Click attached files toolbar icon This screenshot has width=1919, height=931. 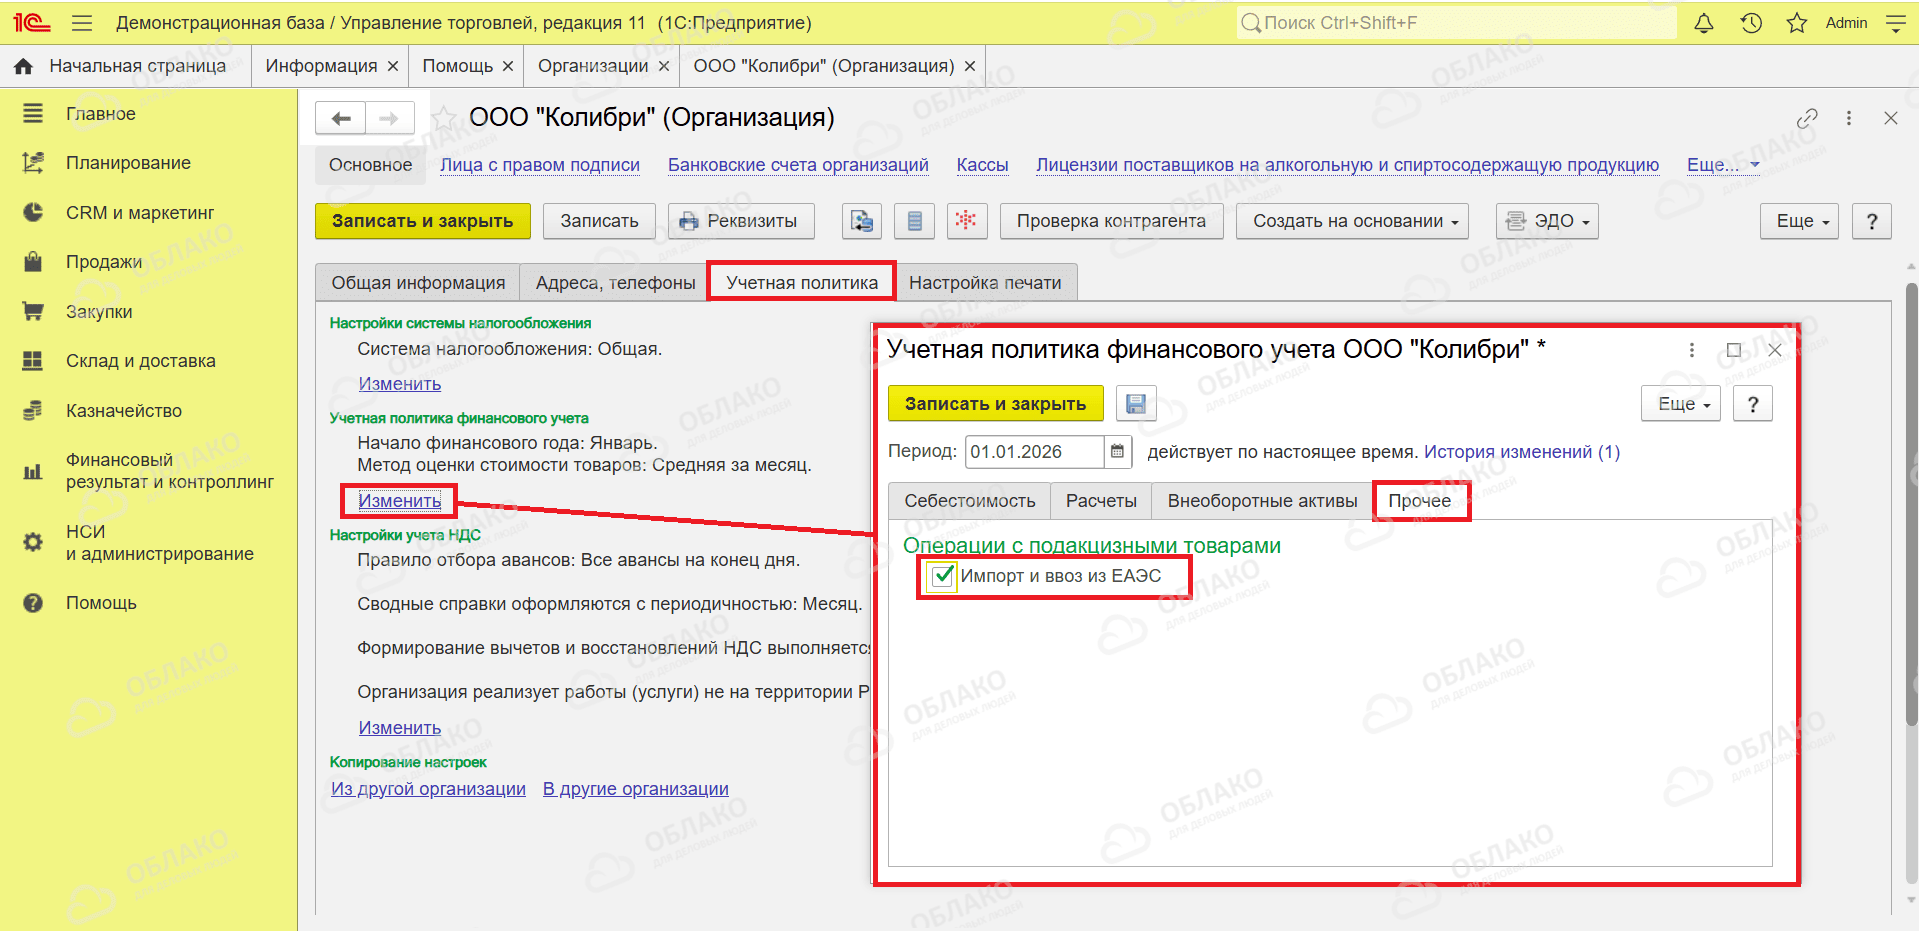pos(862,221)
